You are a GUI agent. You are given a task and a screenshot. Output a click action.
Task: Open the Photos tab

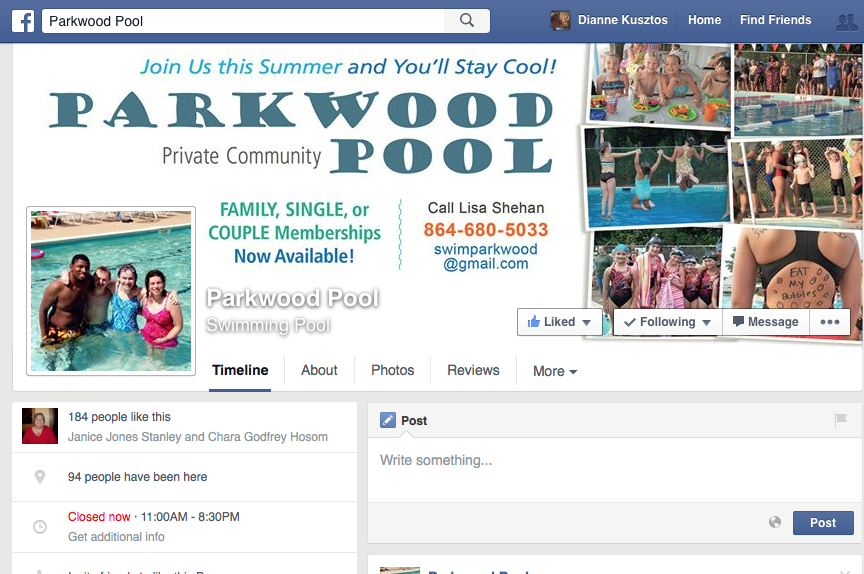[x=392, y=370]
